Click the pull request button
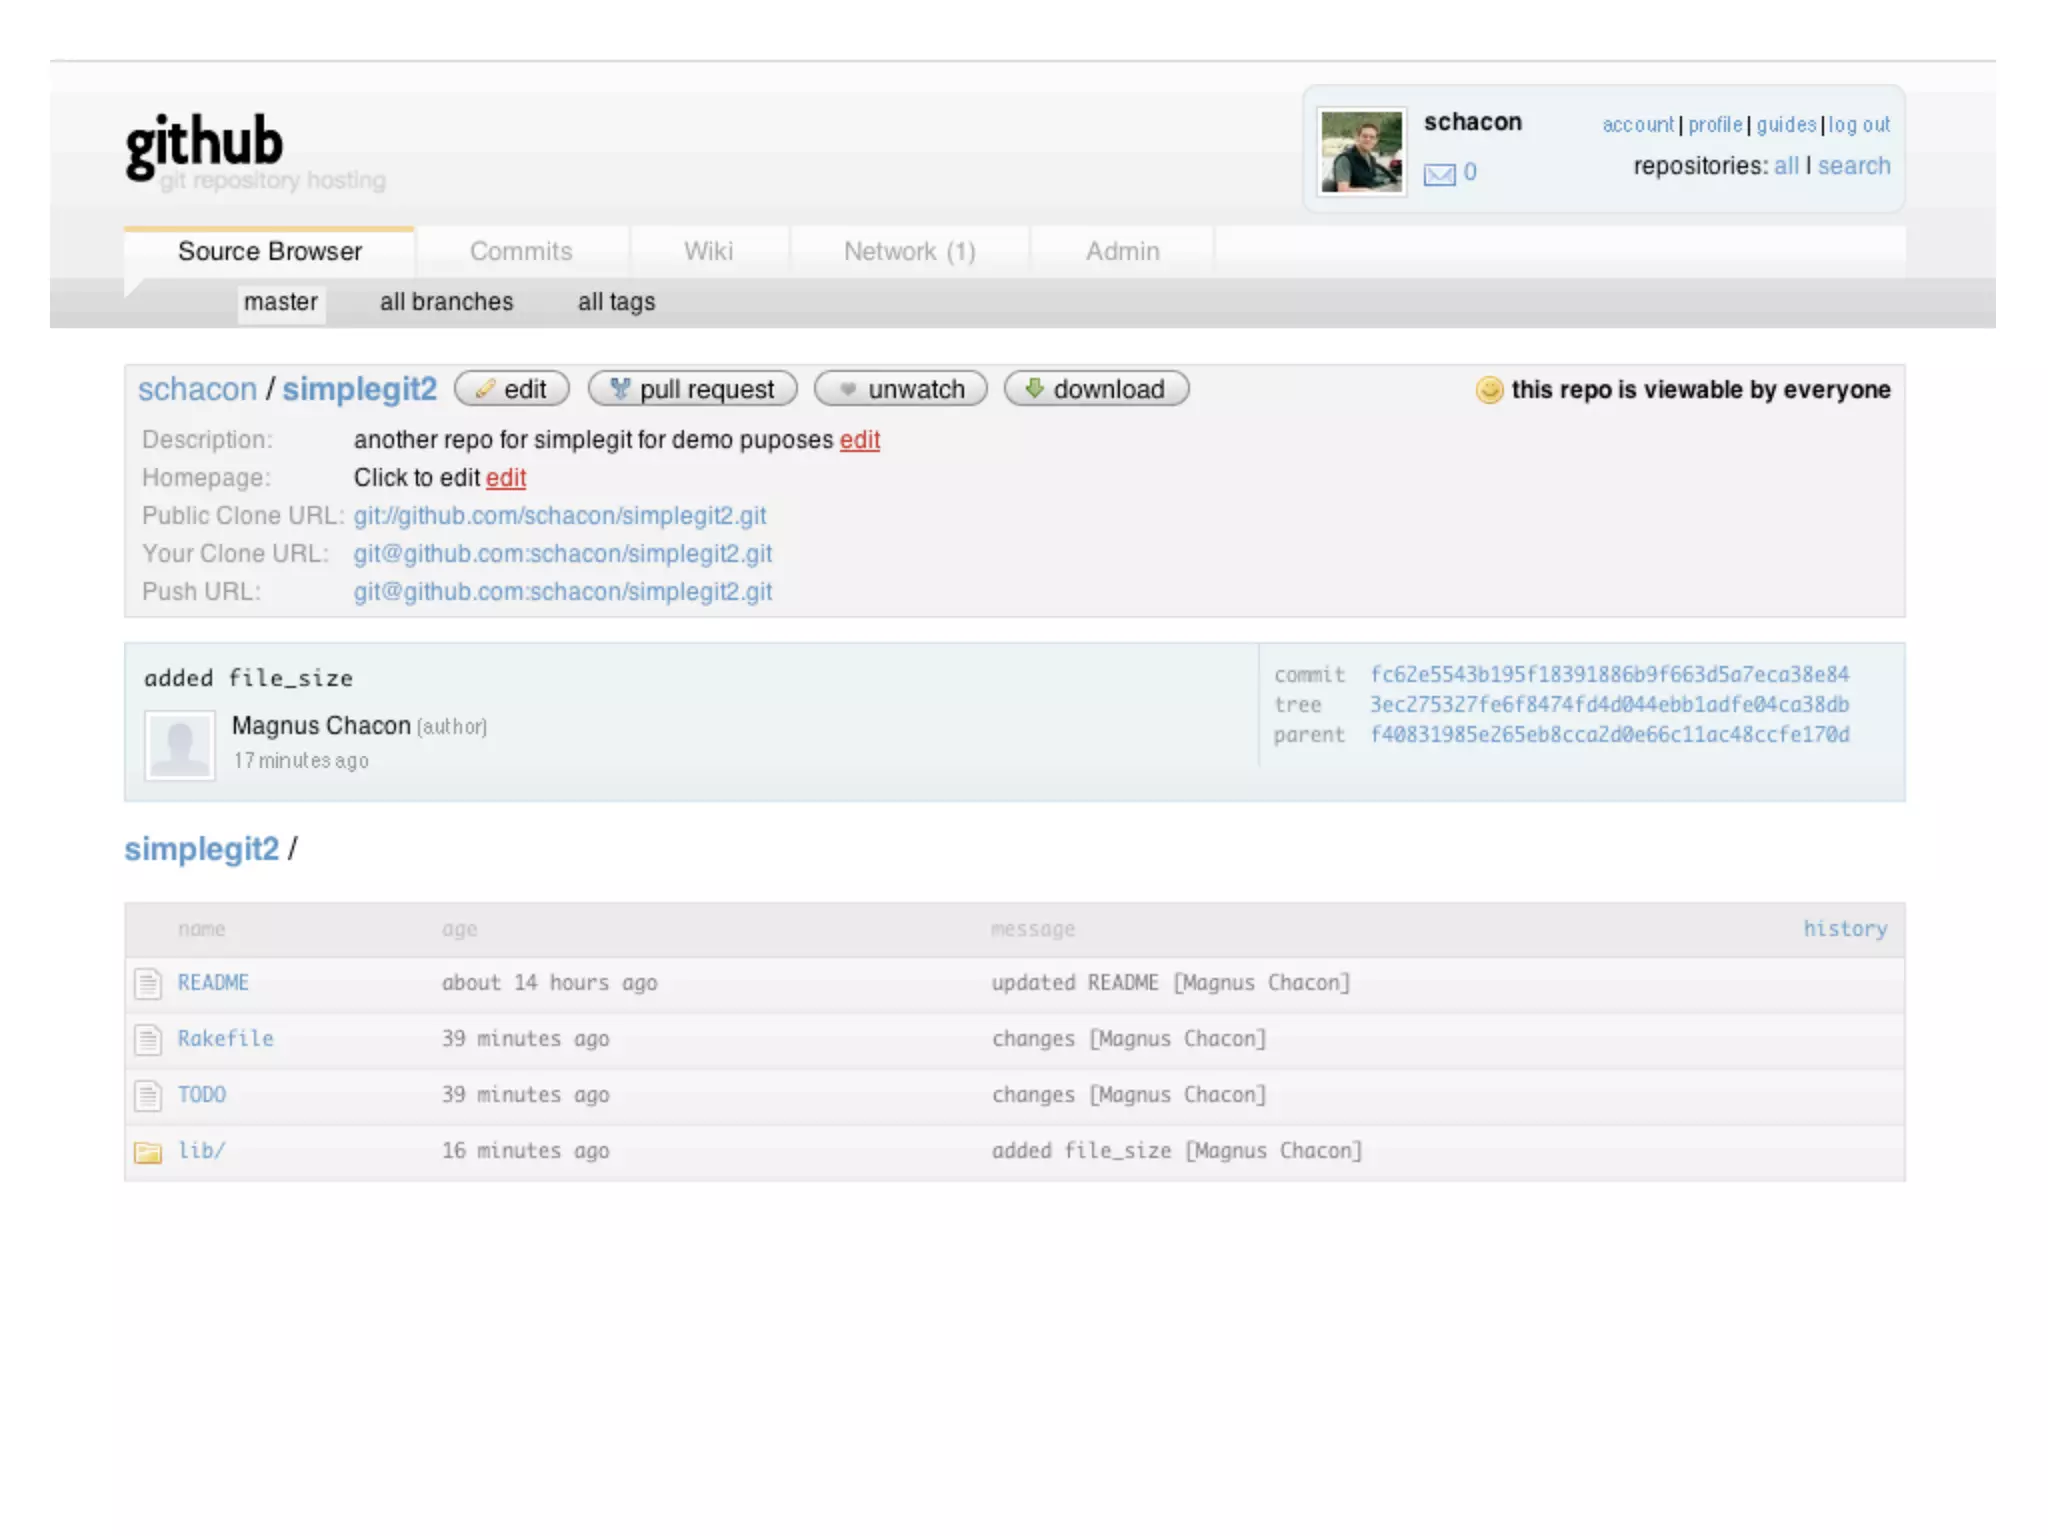The image size is (2048, 1536). point(693,389)
